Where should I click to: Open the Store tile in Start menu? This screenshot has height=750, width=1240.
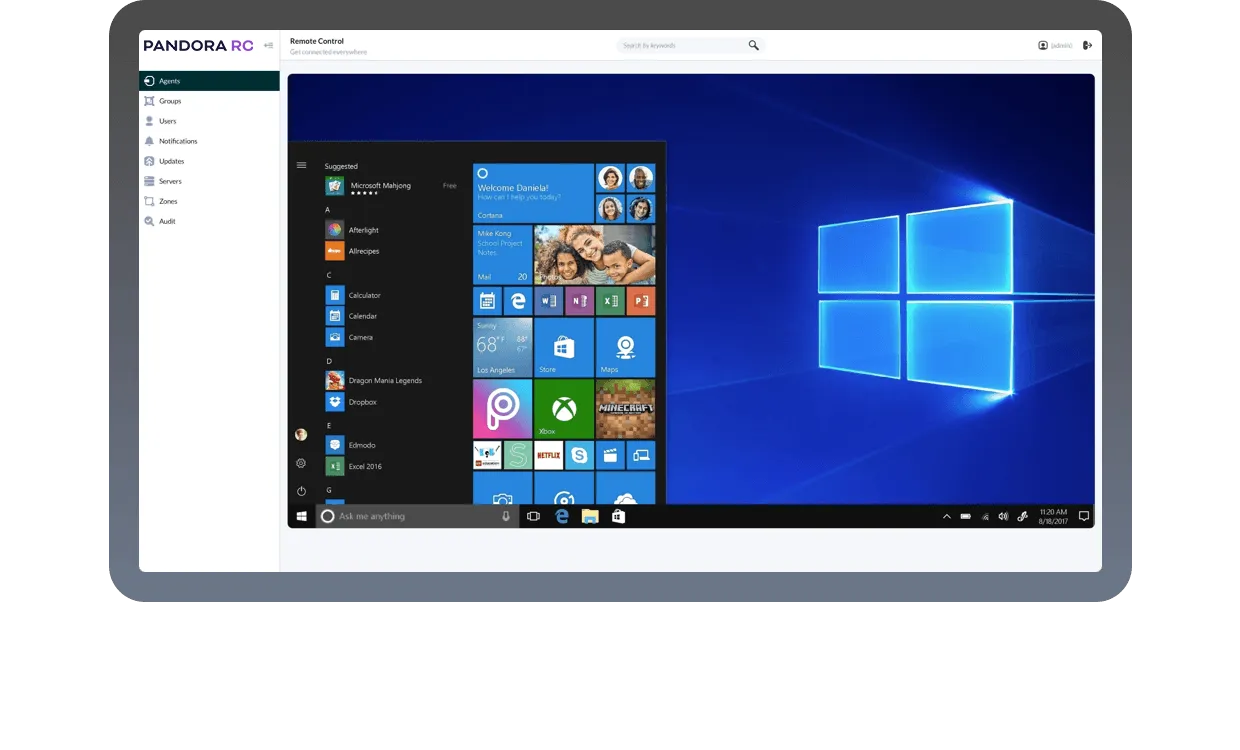pyautogui.click(x=564, y=347)
